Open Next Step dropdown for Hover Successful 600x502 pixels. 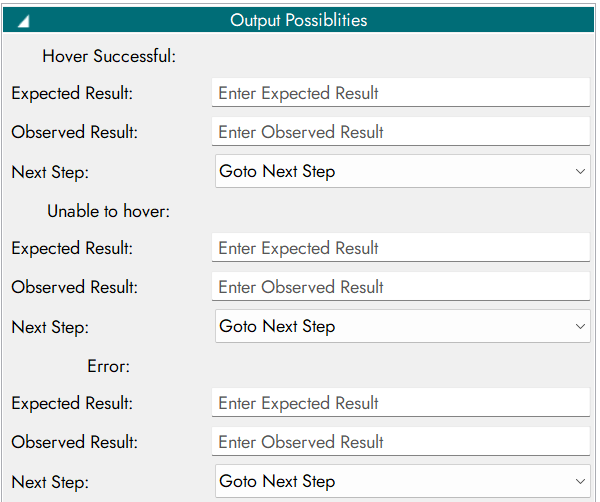coord(402,171)
